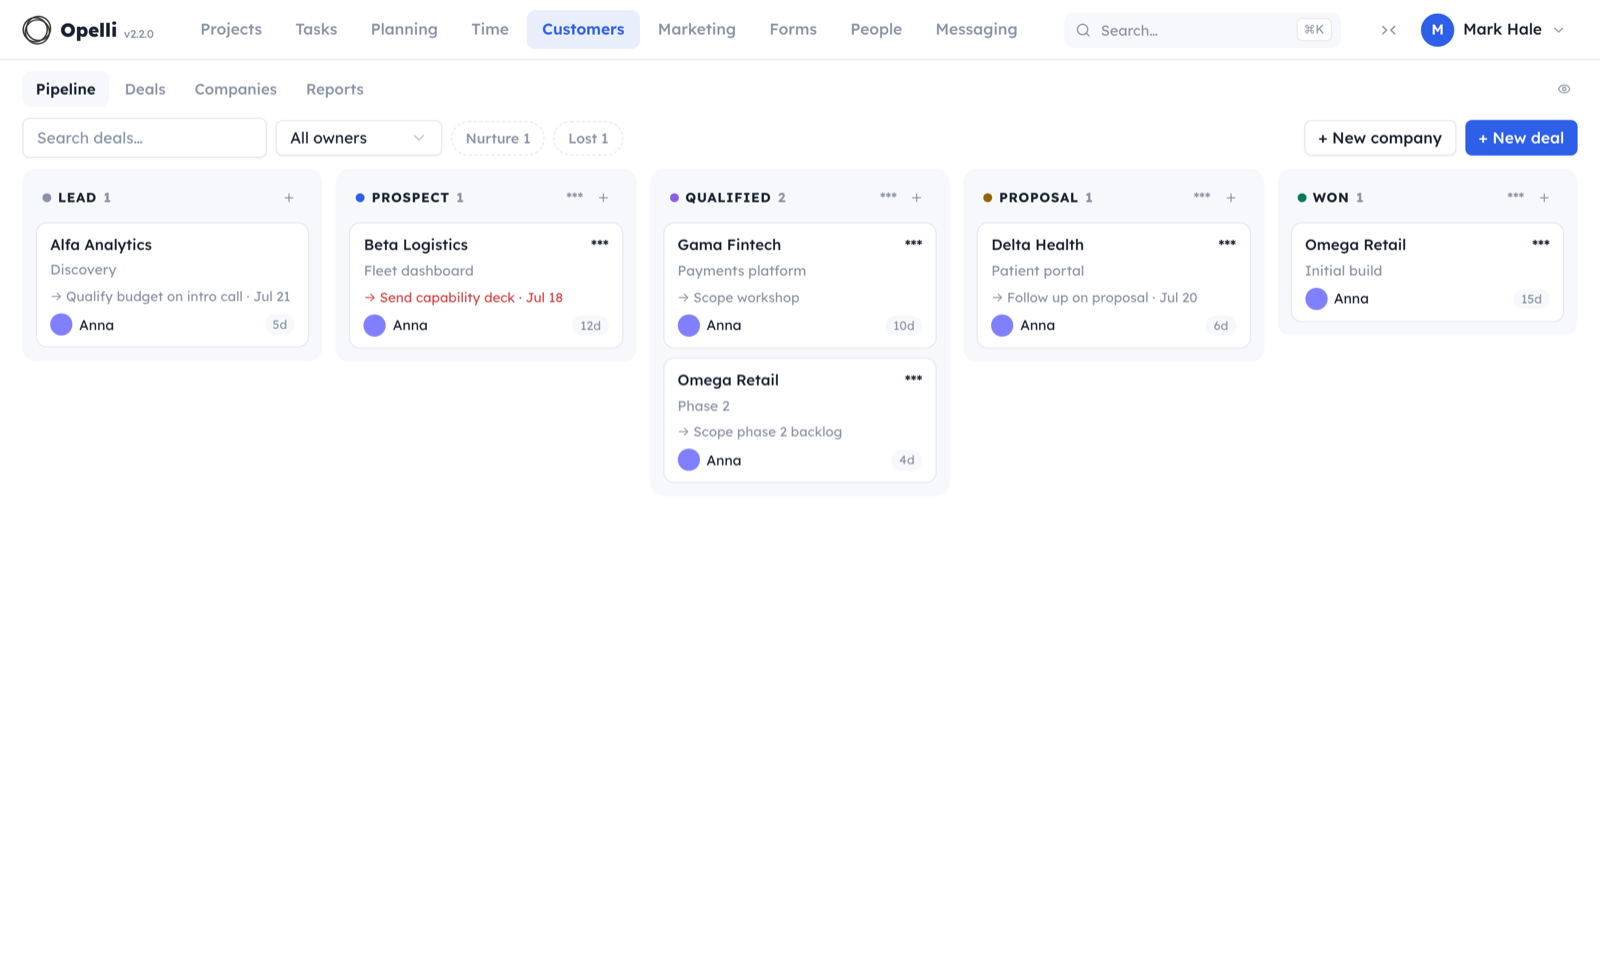Go to Planning in the top navigation
This screenshot has height=955, width=1600.
(404, 30)
